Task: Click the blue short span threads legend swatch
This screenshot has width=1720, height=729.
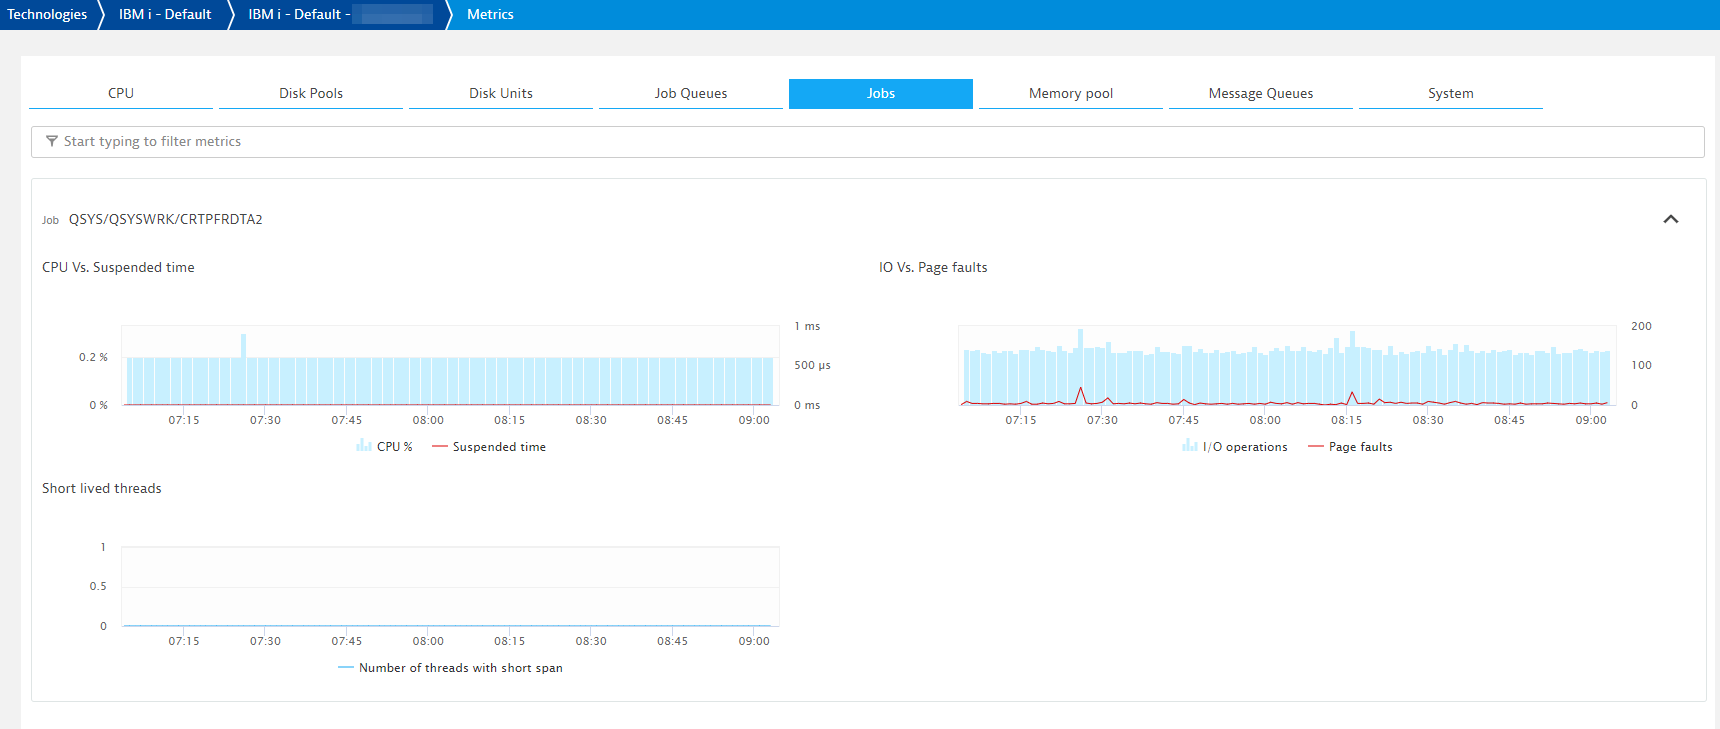Action: (345, 668)
